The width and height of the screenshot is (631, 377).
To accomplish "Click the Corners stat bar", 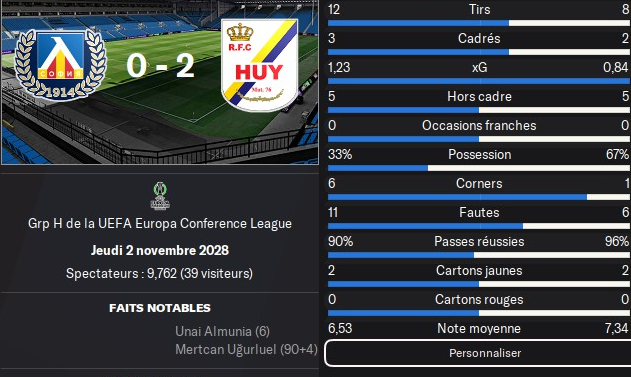I will 479,197.
